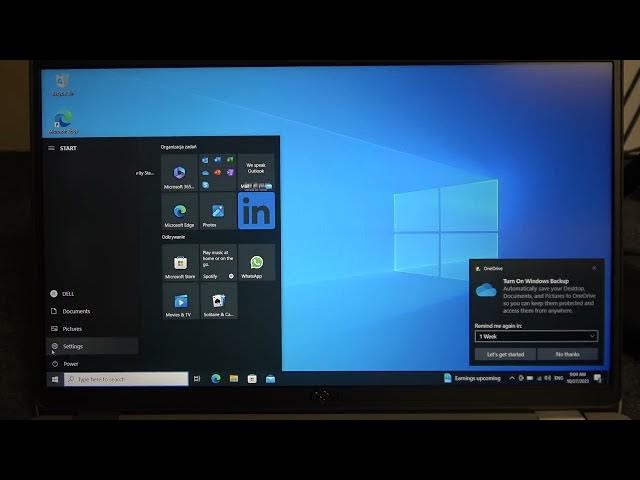This screenshot has height=480, width=640.
Task: Open the Movies & TV tile
Action: tap(179, 301)
